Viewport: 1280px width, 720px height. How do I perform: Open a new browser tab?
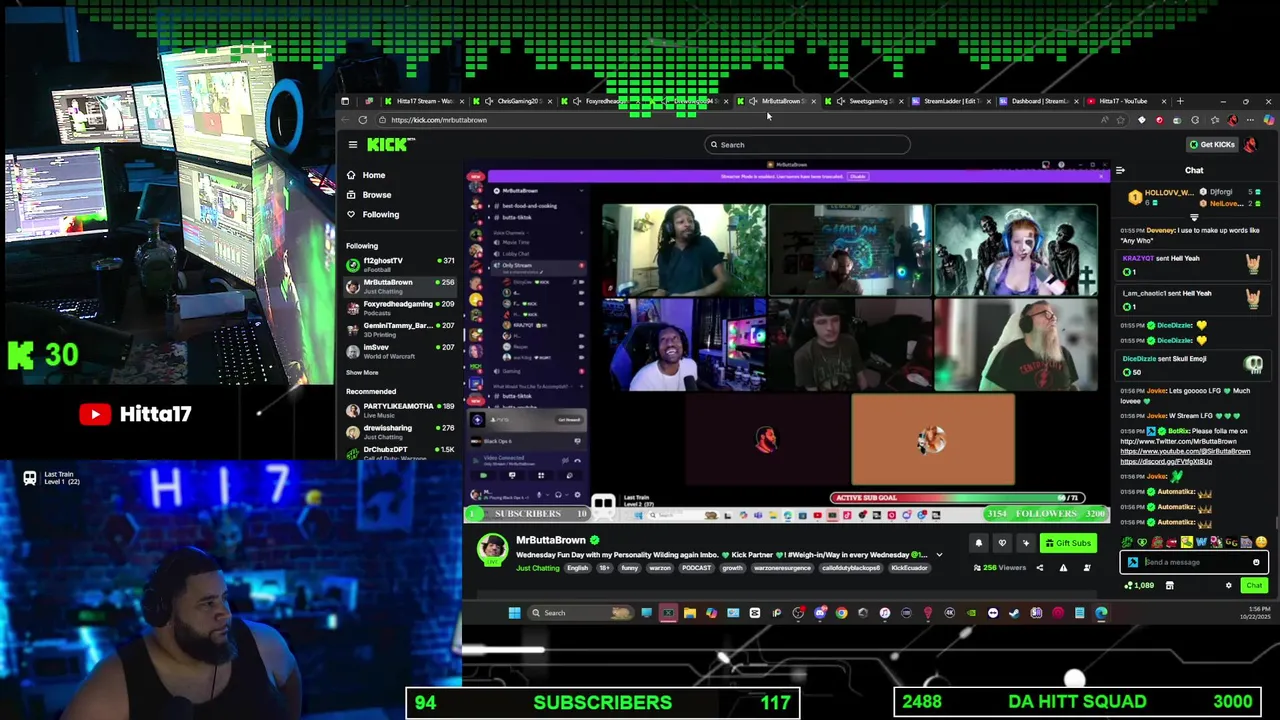(x=1180, y=101)
